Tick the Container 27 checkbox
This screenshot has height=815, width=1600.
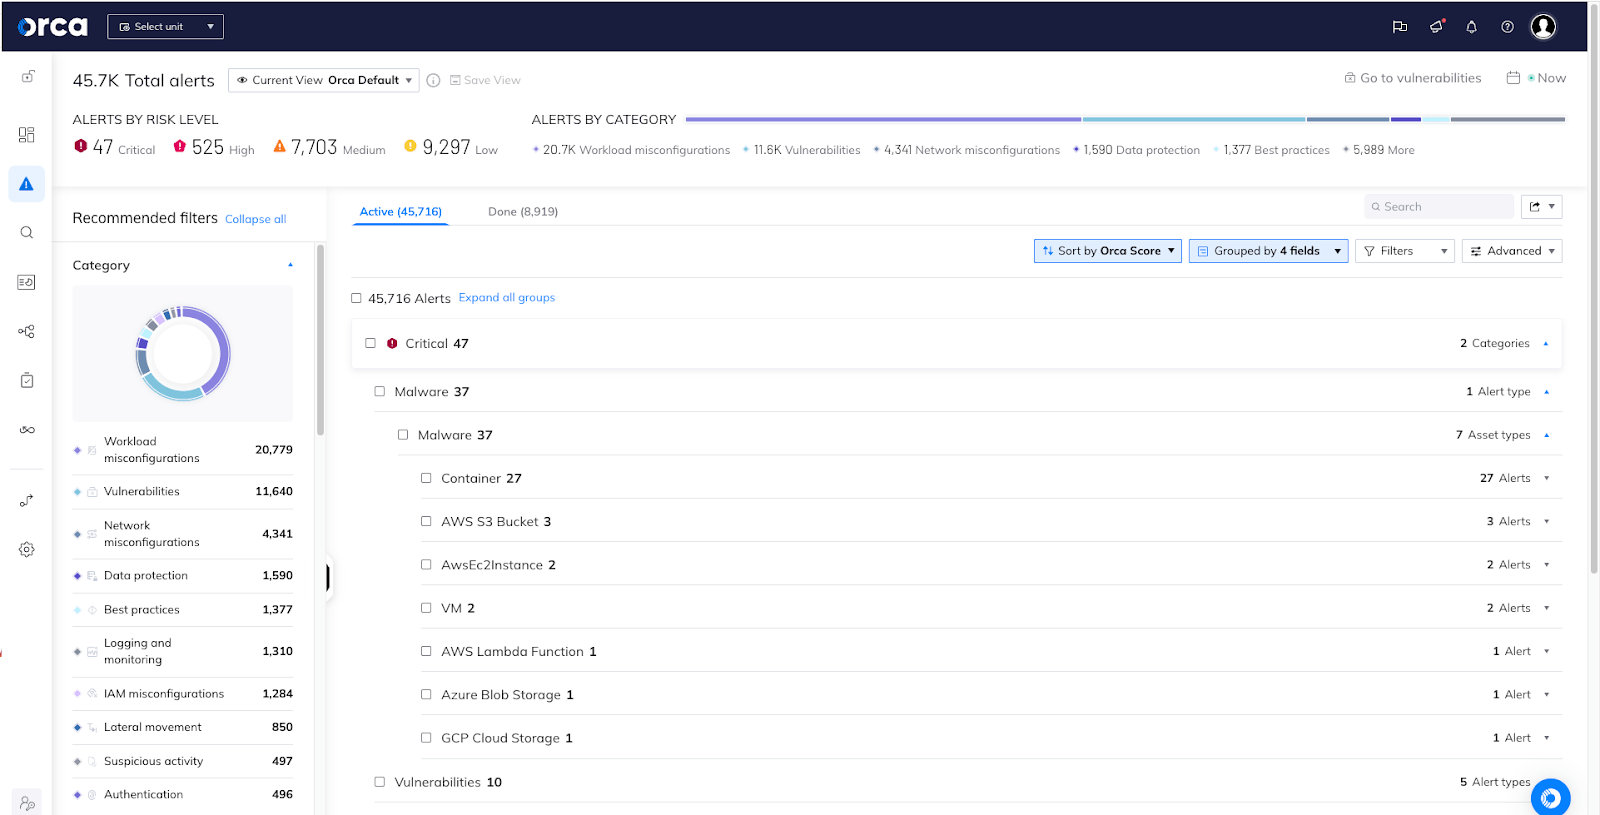[x=426, y=478]
